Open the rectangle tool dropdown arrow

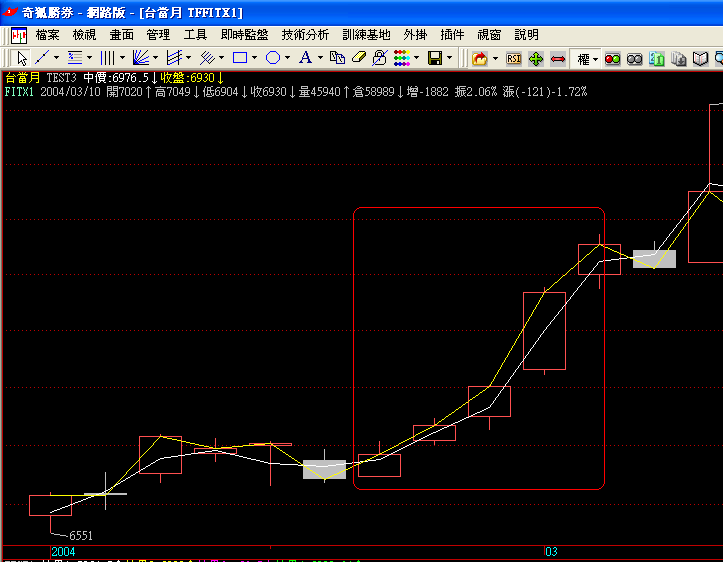pyautogui.click(x=254, y=58)
